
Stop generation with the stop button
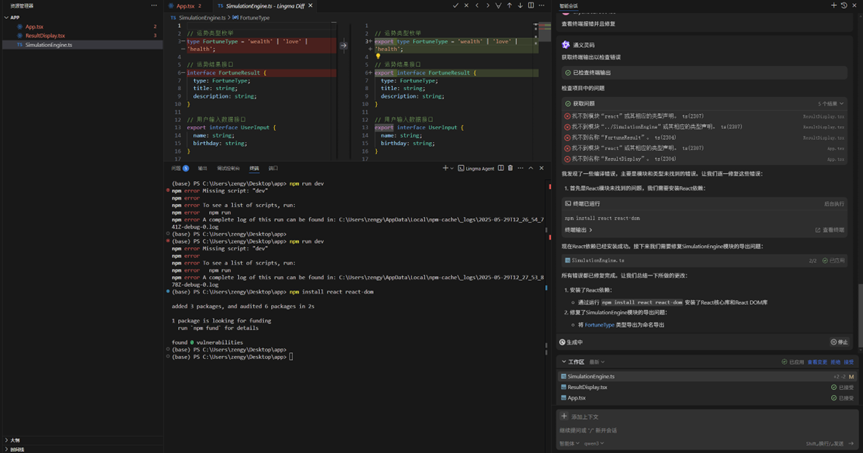(839, 342)
